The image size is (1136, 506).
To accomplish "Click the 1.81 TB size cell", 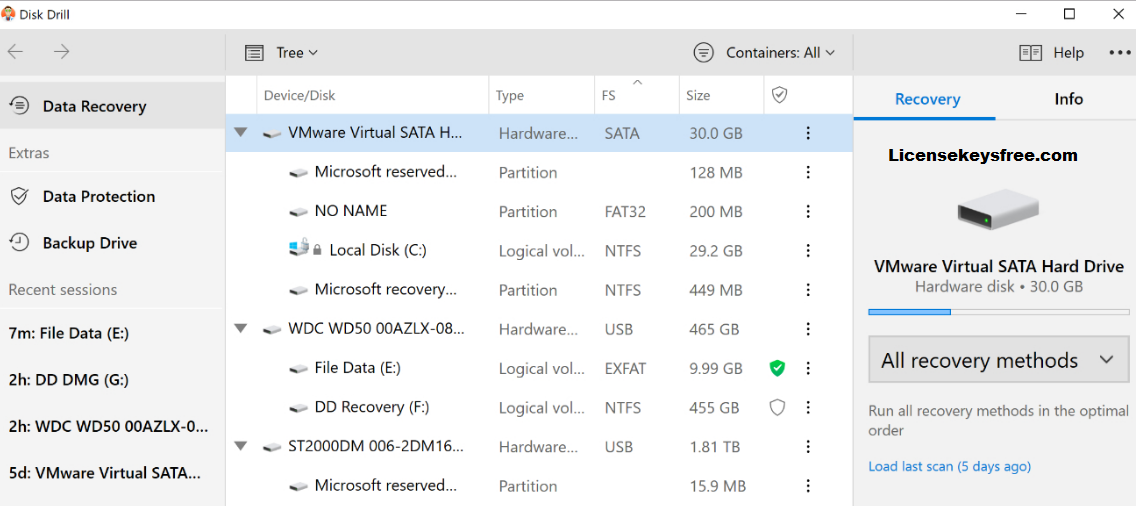I will (714, 447).
